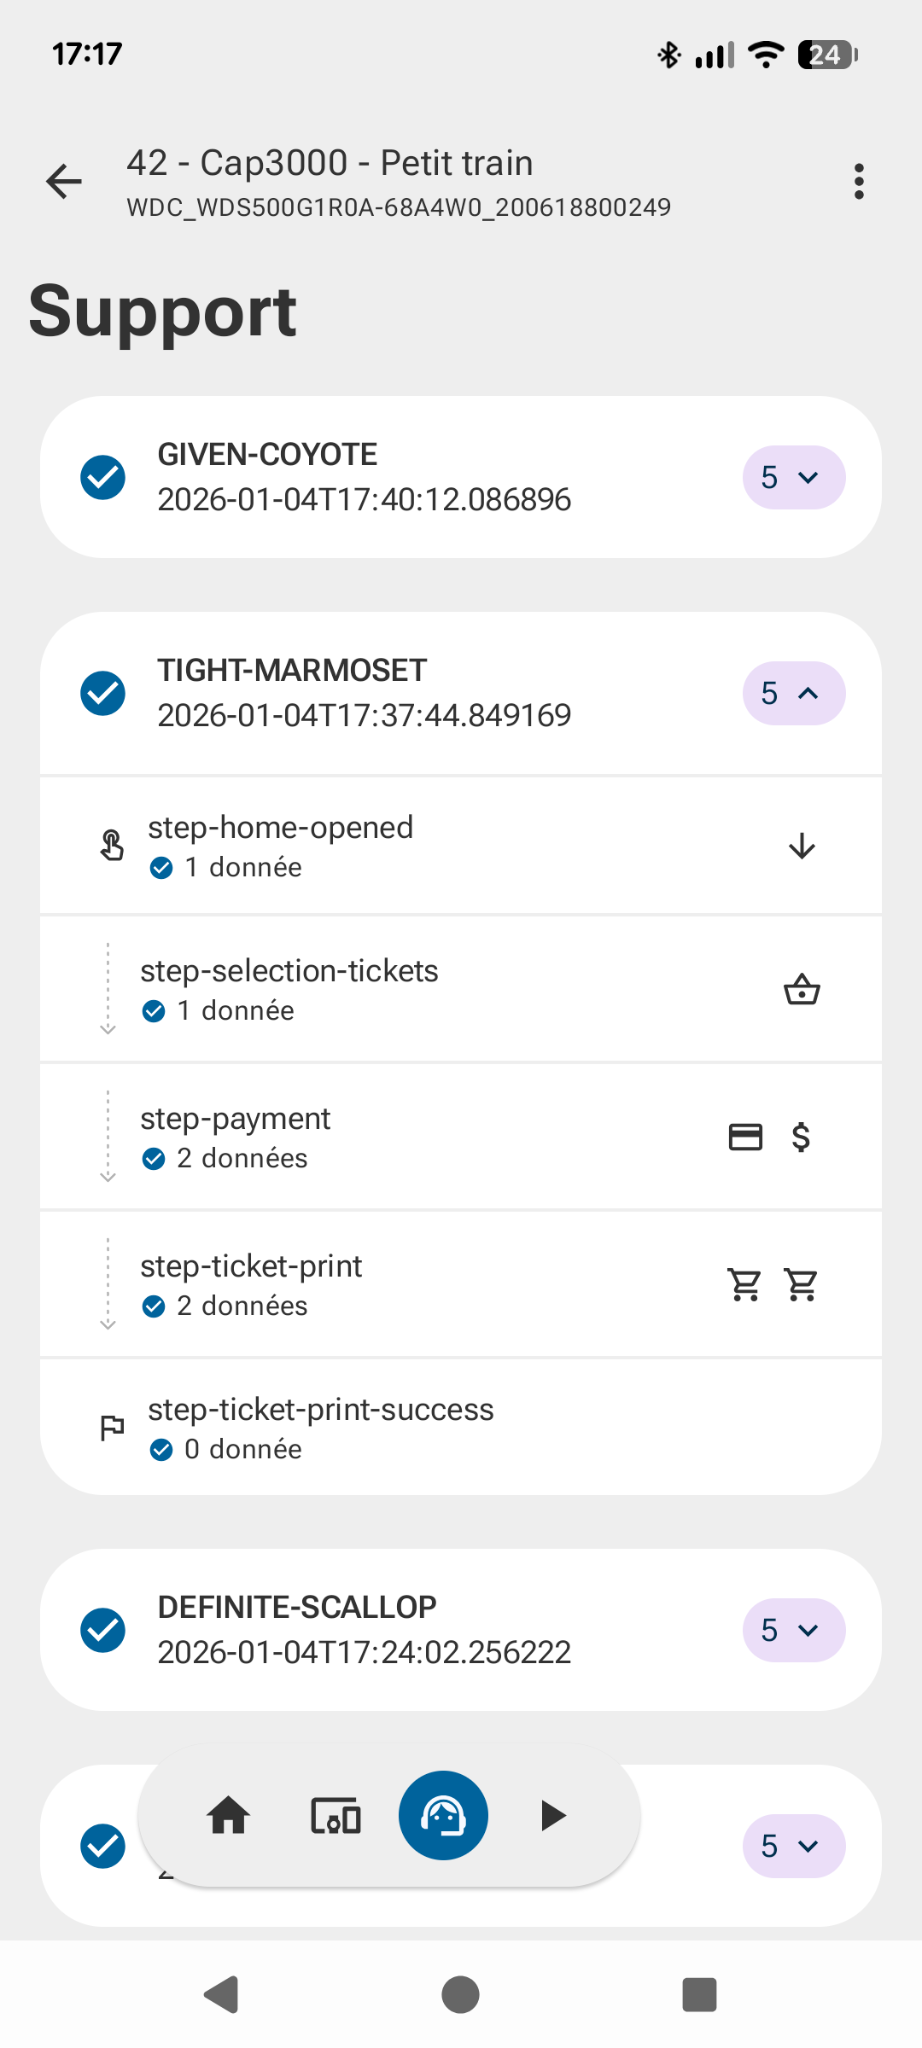This screenshot has height=2048, width=922.
Task: Tap the dollar sign icon on step-payment
Action: click(x=801, y=1137)
